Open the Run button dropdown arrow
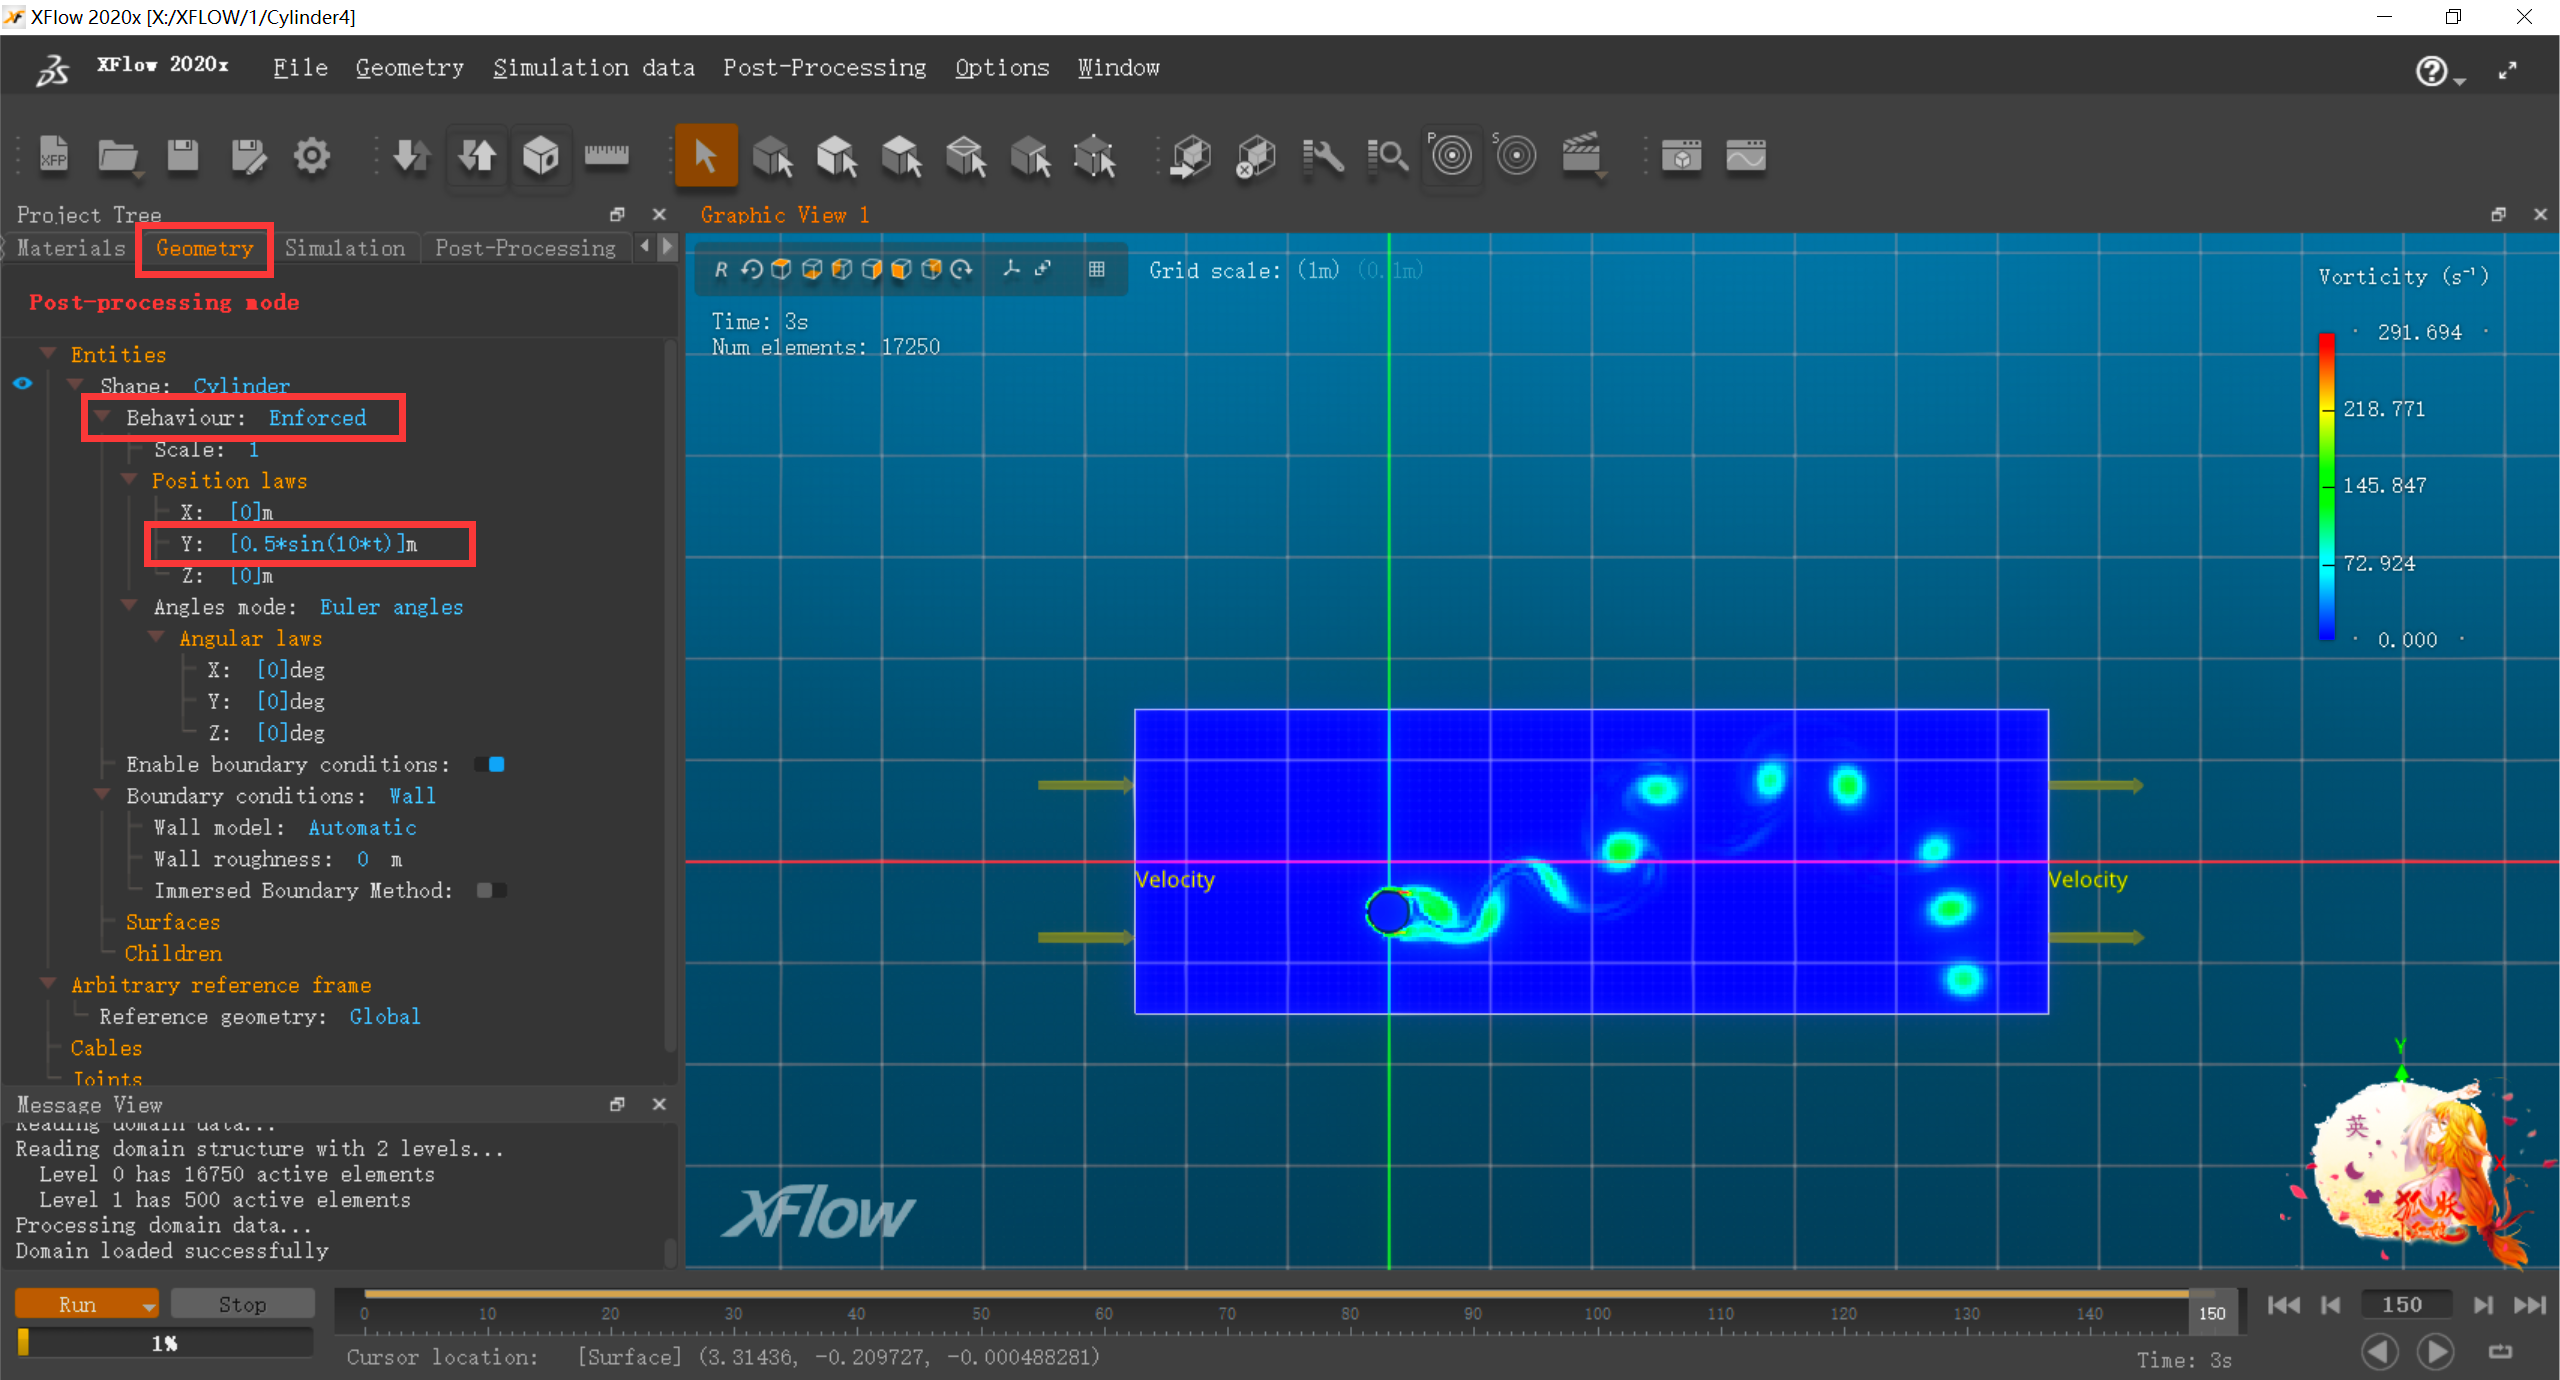Screen dimensions: 2560x1380 (x=149, y=1305)
